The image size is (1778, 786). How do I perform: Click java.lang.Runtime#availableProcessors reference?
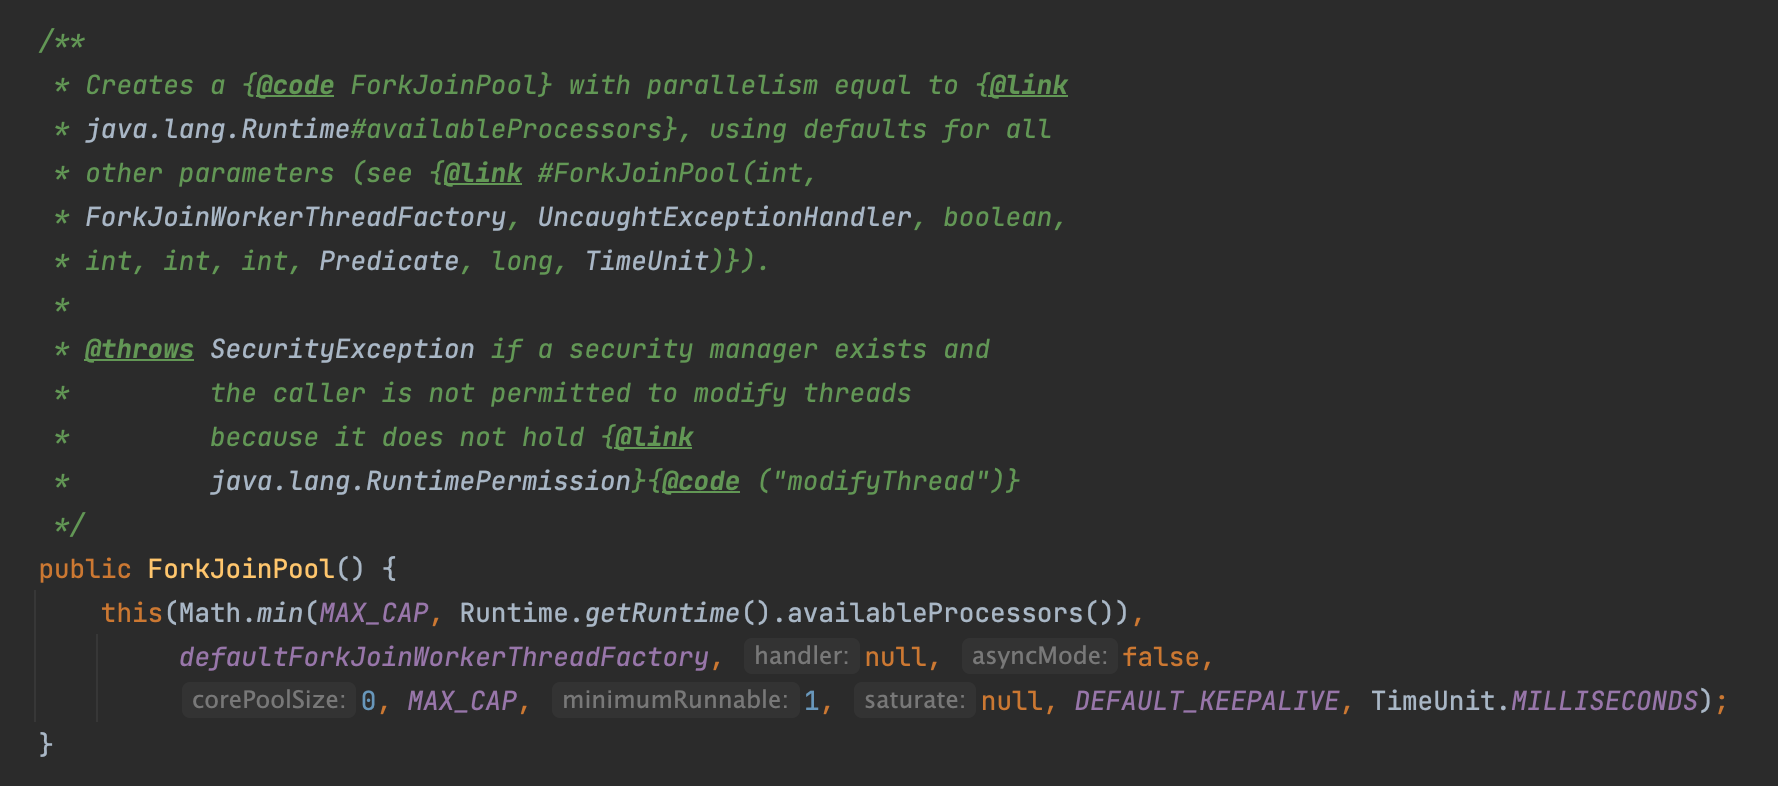pos(373,129)
